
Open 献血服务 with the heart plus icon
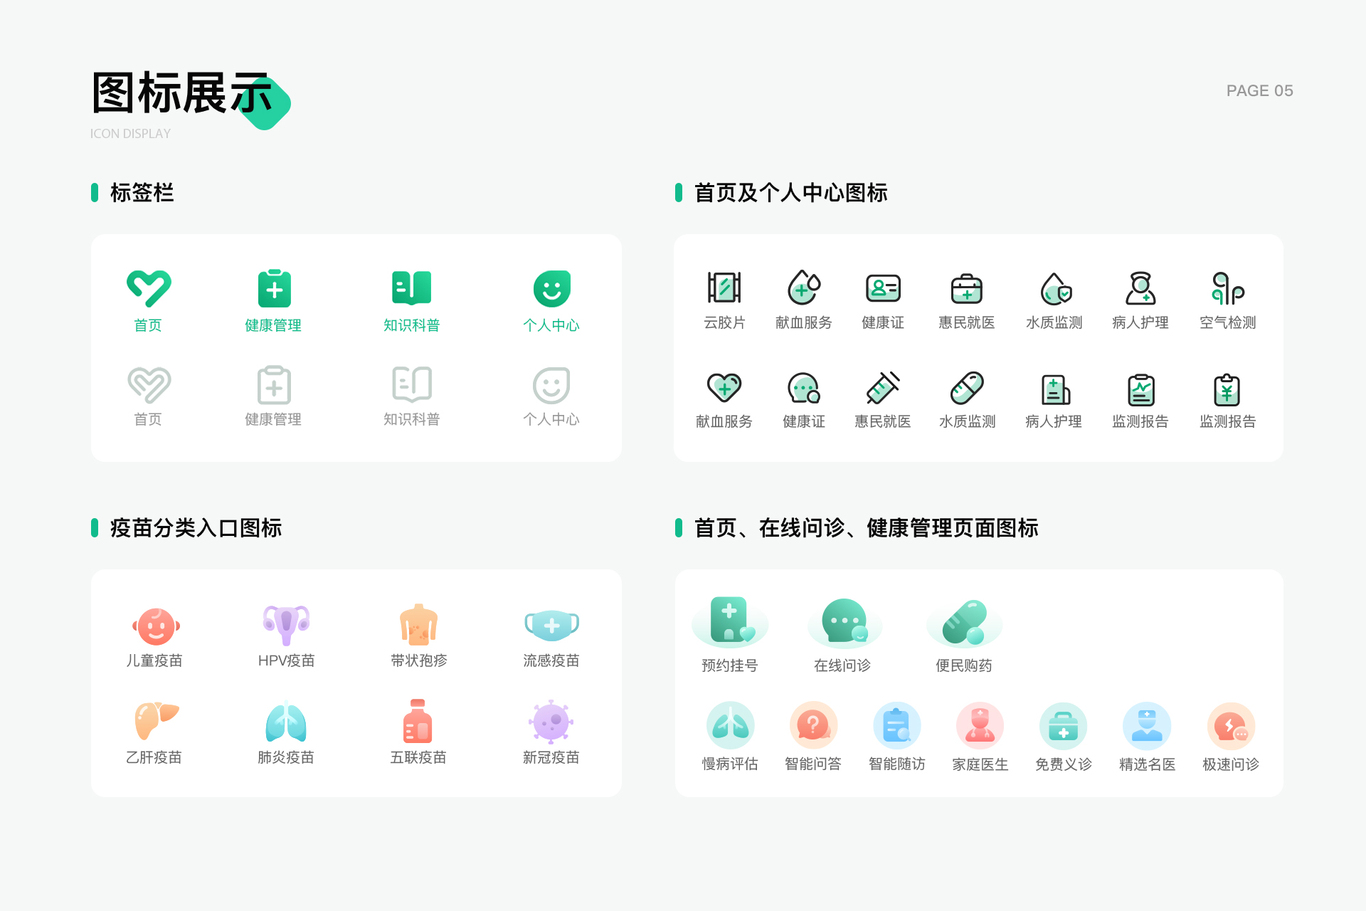coord(724,387)
